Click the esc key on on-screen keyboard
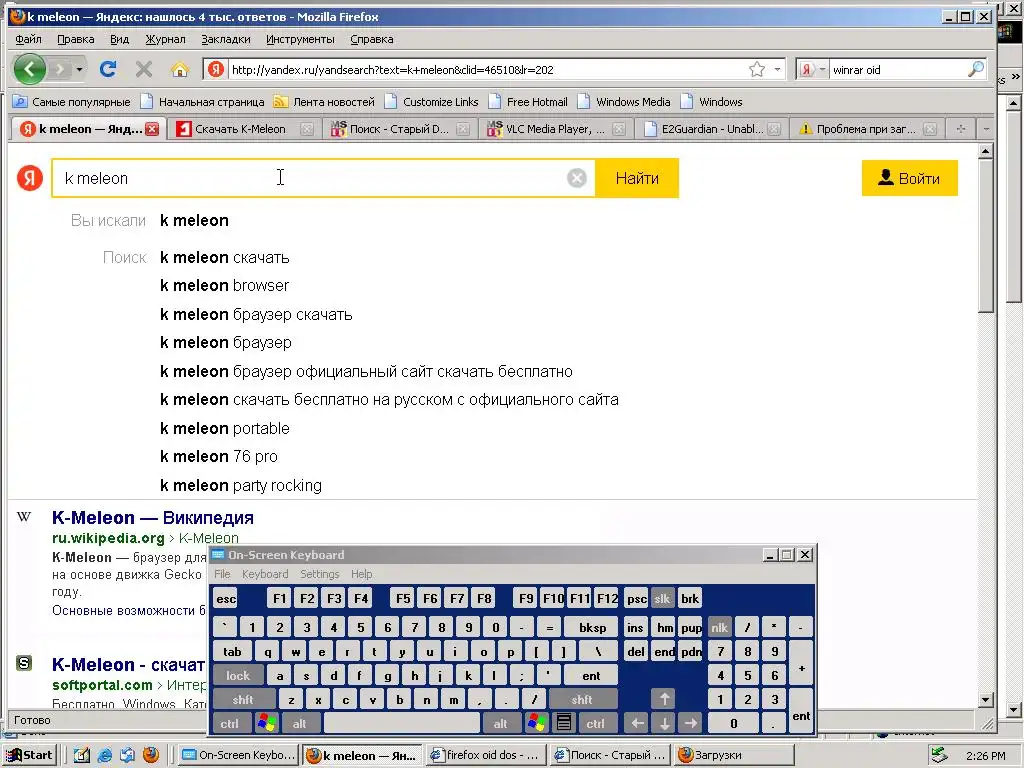The height and width of the screenshot is (768, 1024). [225, 599]
